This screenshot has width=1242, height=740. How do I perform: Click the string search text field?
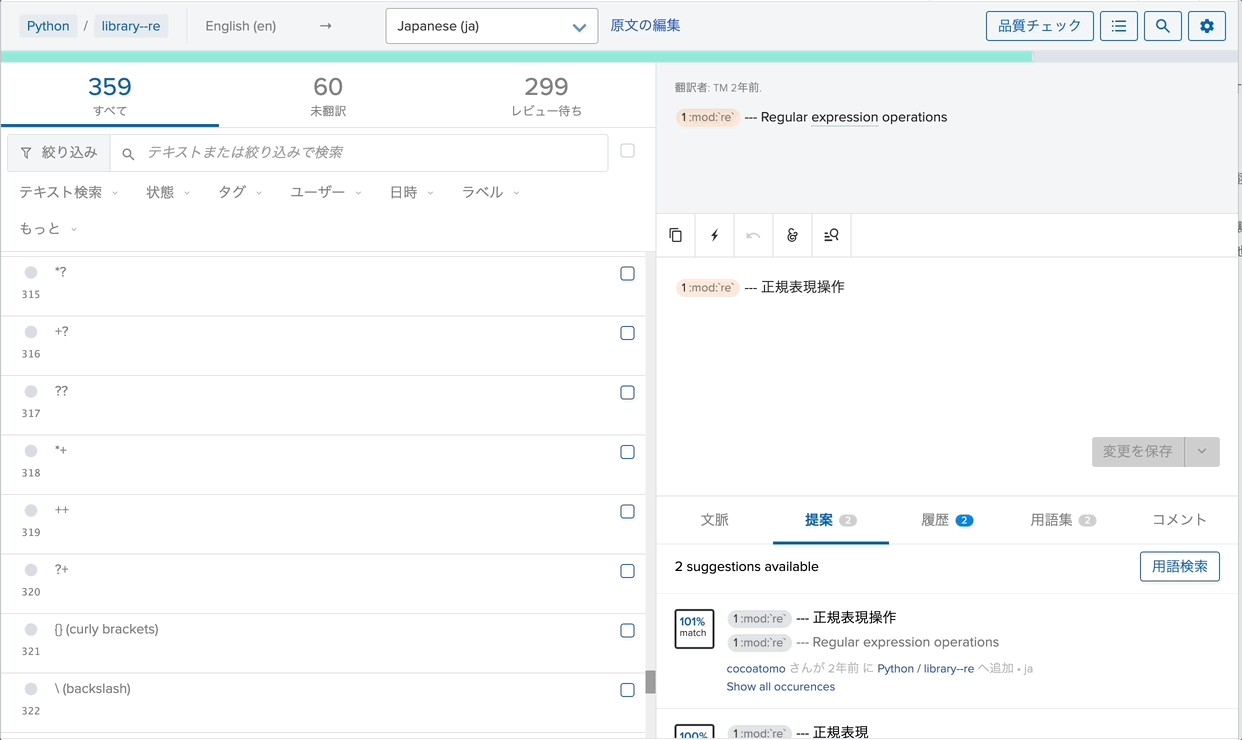tap(370, 153)
